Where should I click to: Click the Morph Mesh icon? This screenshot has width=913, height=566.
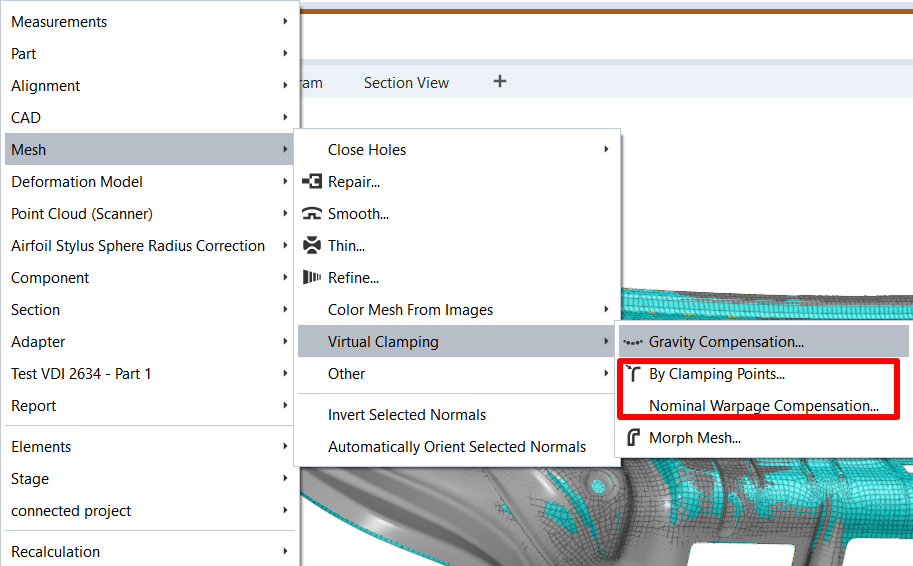click(x=632, y=438)
